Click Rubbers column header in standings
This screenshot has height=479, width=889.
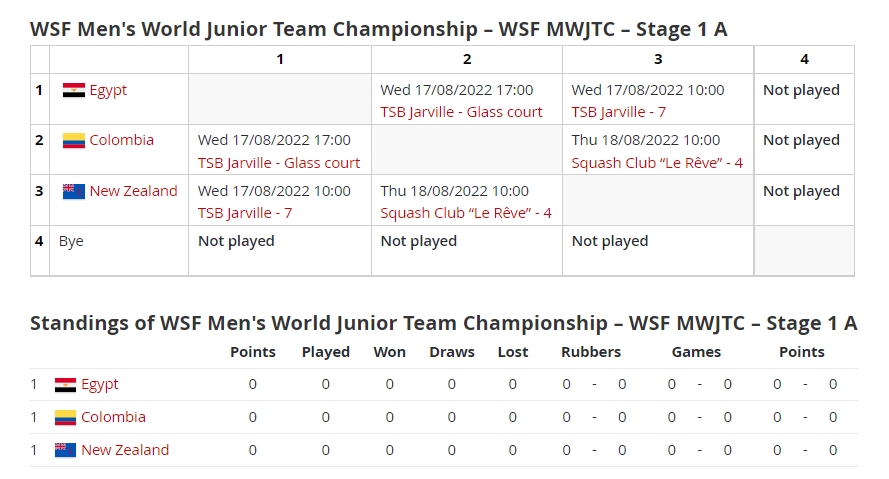pyautogui.click(x=591, y=352)
